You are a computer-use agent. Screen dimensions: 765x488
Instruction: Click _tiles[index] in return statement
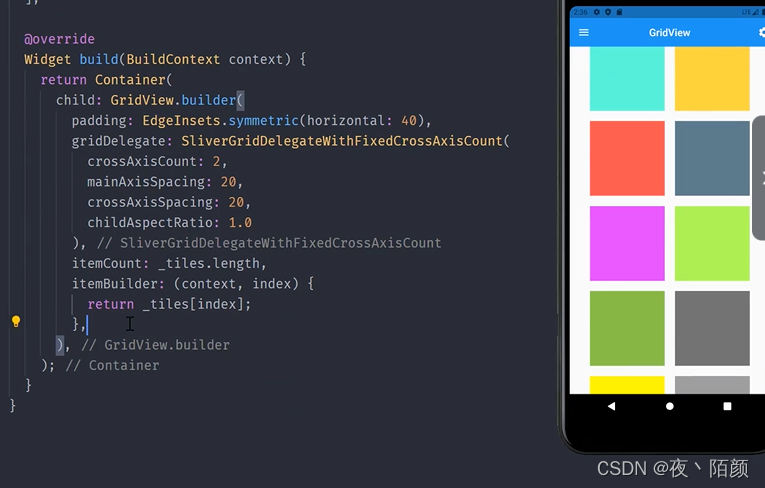click(193, 305)
